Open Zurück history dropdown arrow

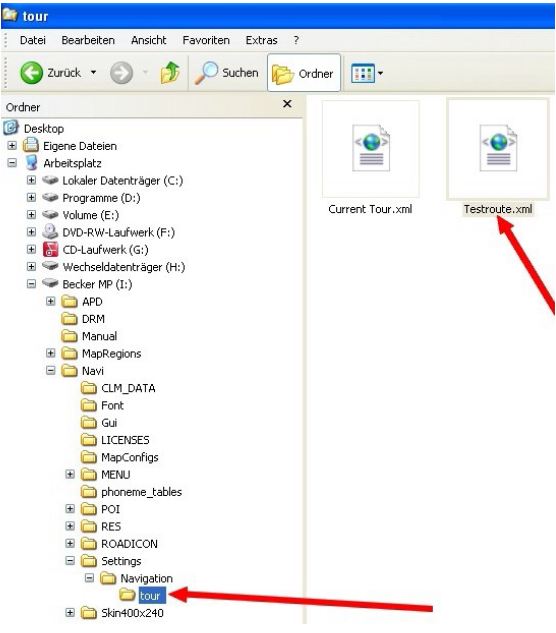(x=94, y=73)
